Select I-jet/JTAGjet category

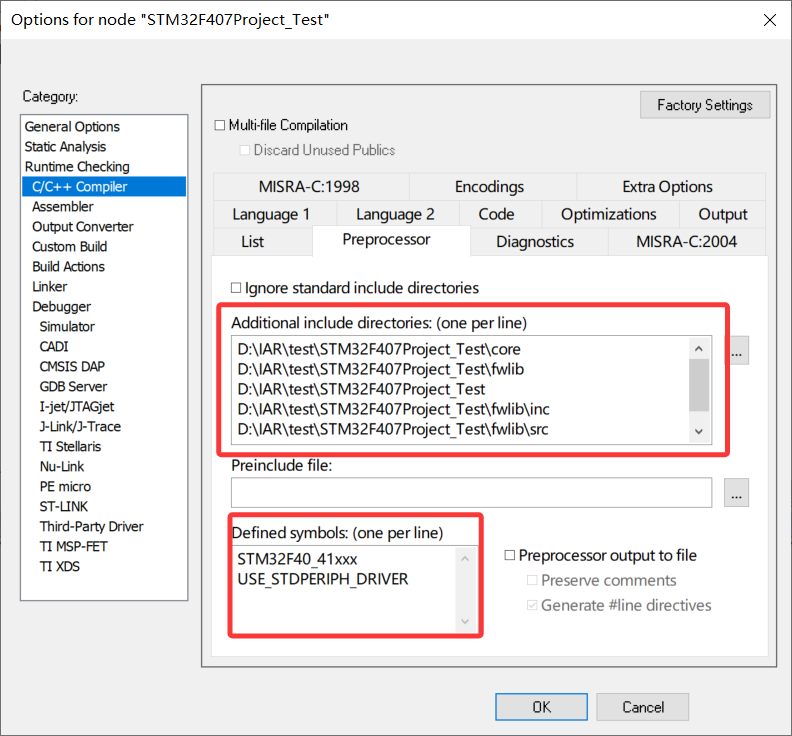[x=77, y=407]
